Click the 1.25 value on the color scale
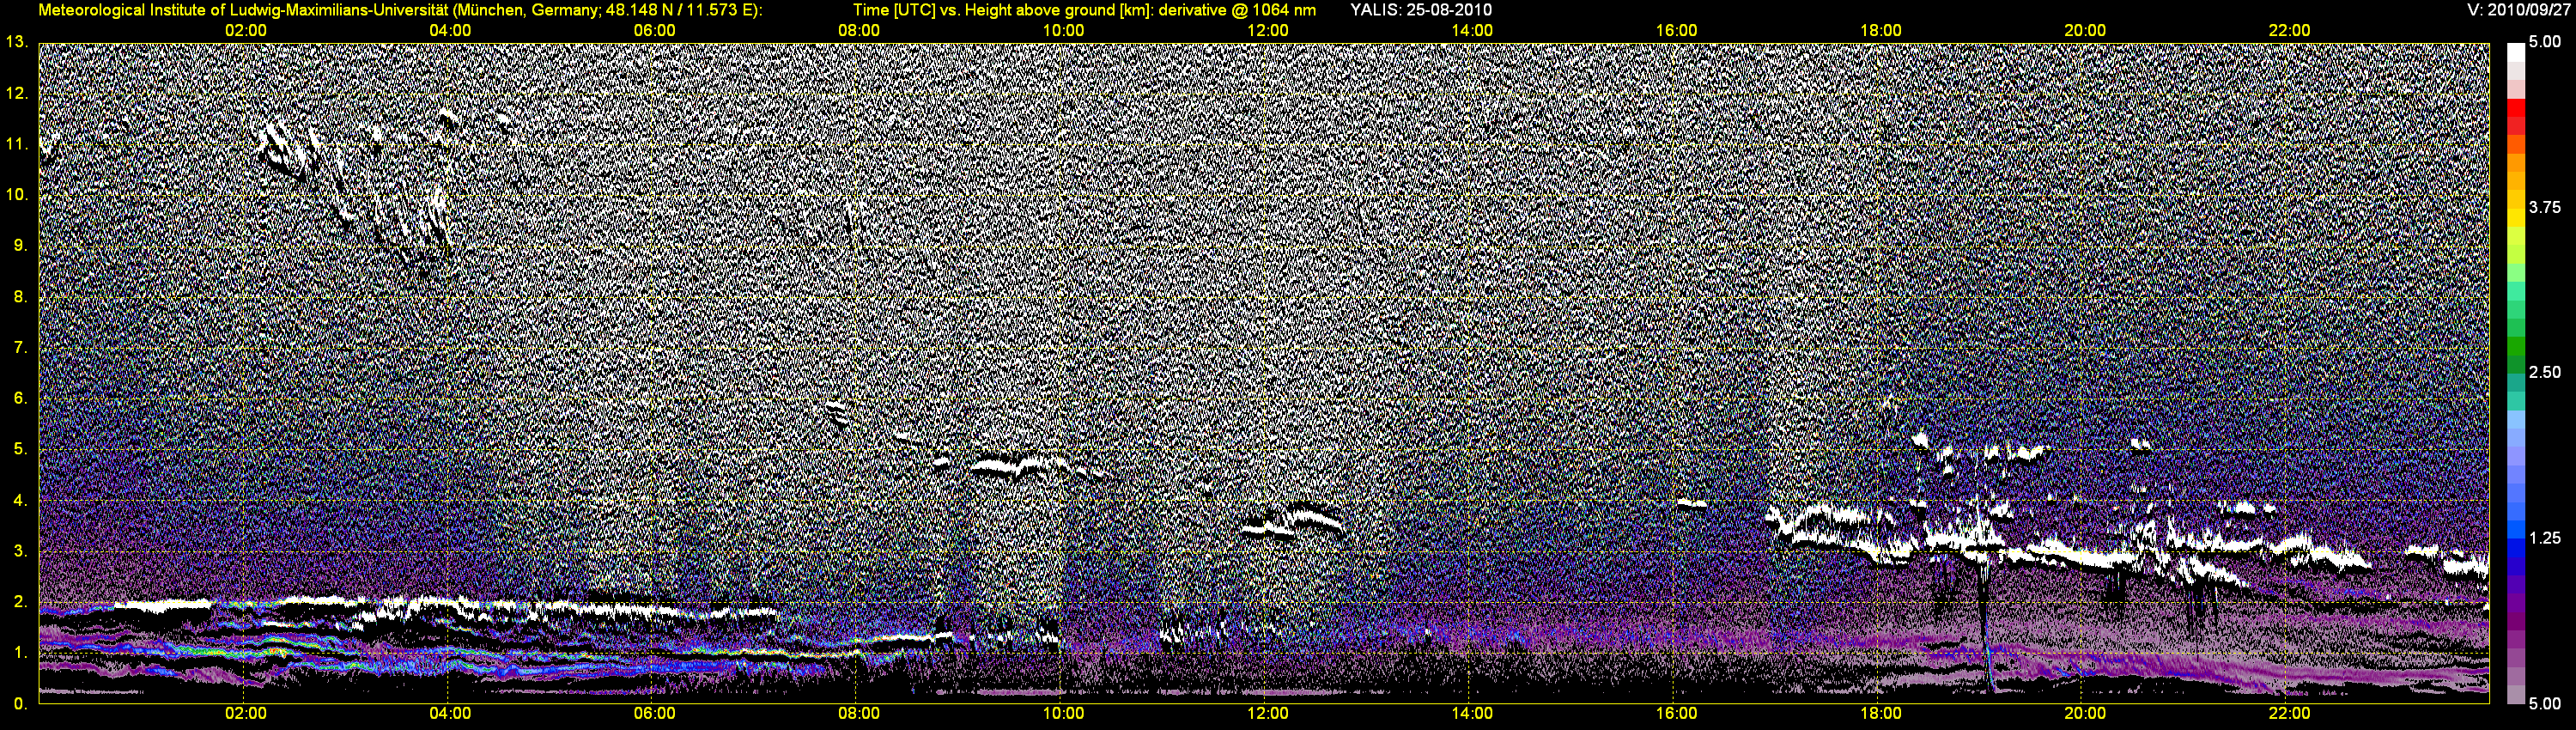 (x=2545, y=538)
